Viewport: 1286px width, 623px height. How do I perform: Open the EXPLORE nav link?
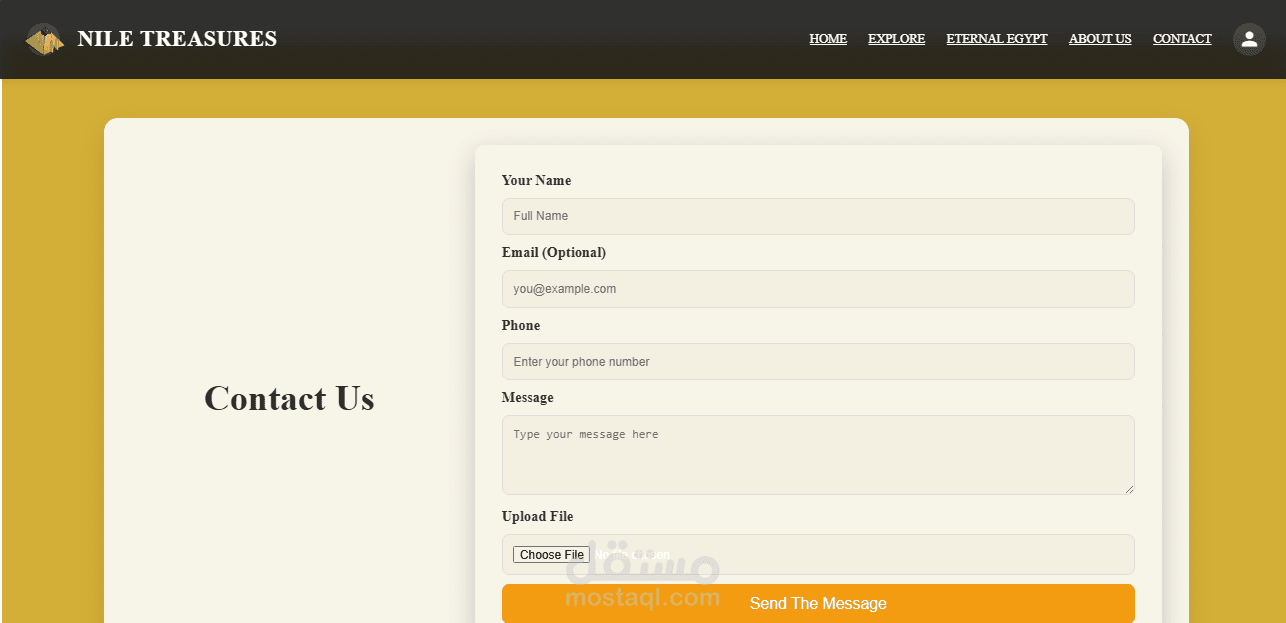896,39
